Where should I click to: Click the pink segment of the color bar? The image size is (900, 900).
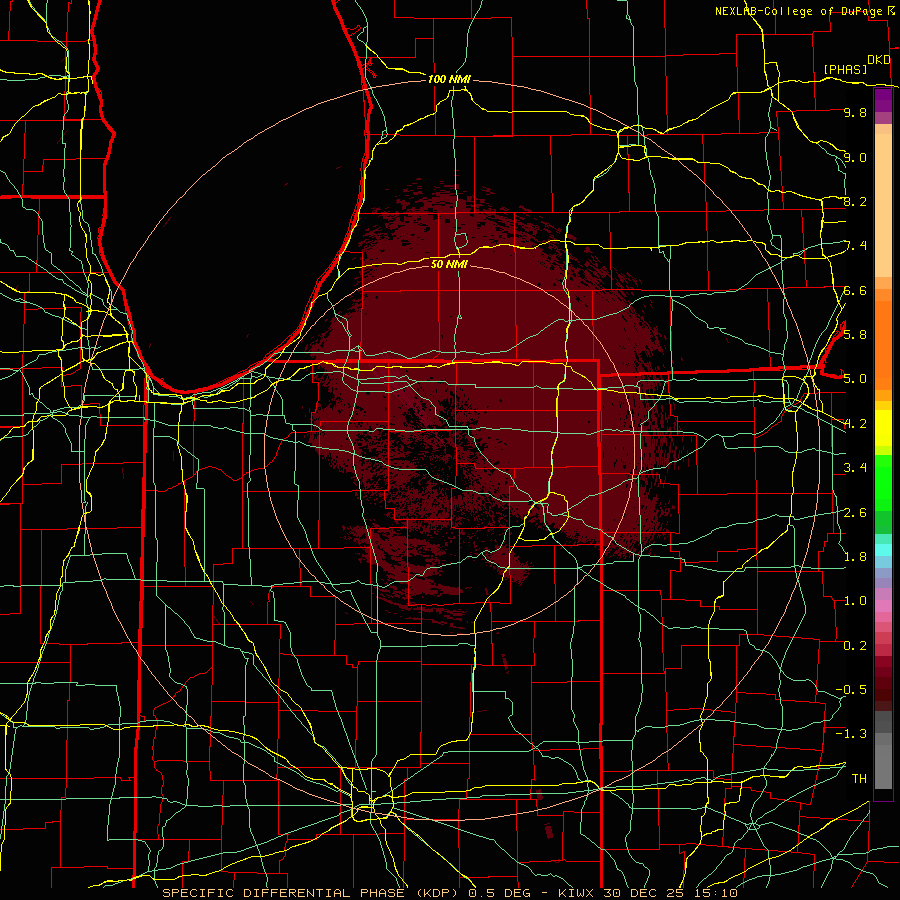coord(883,606)
